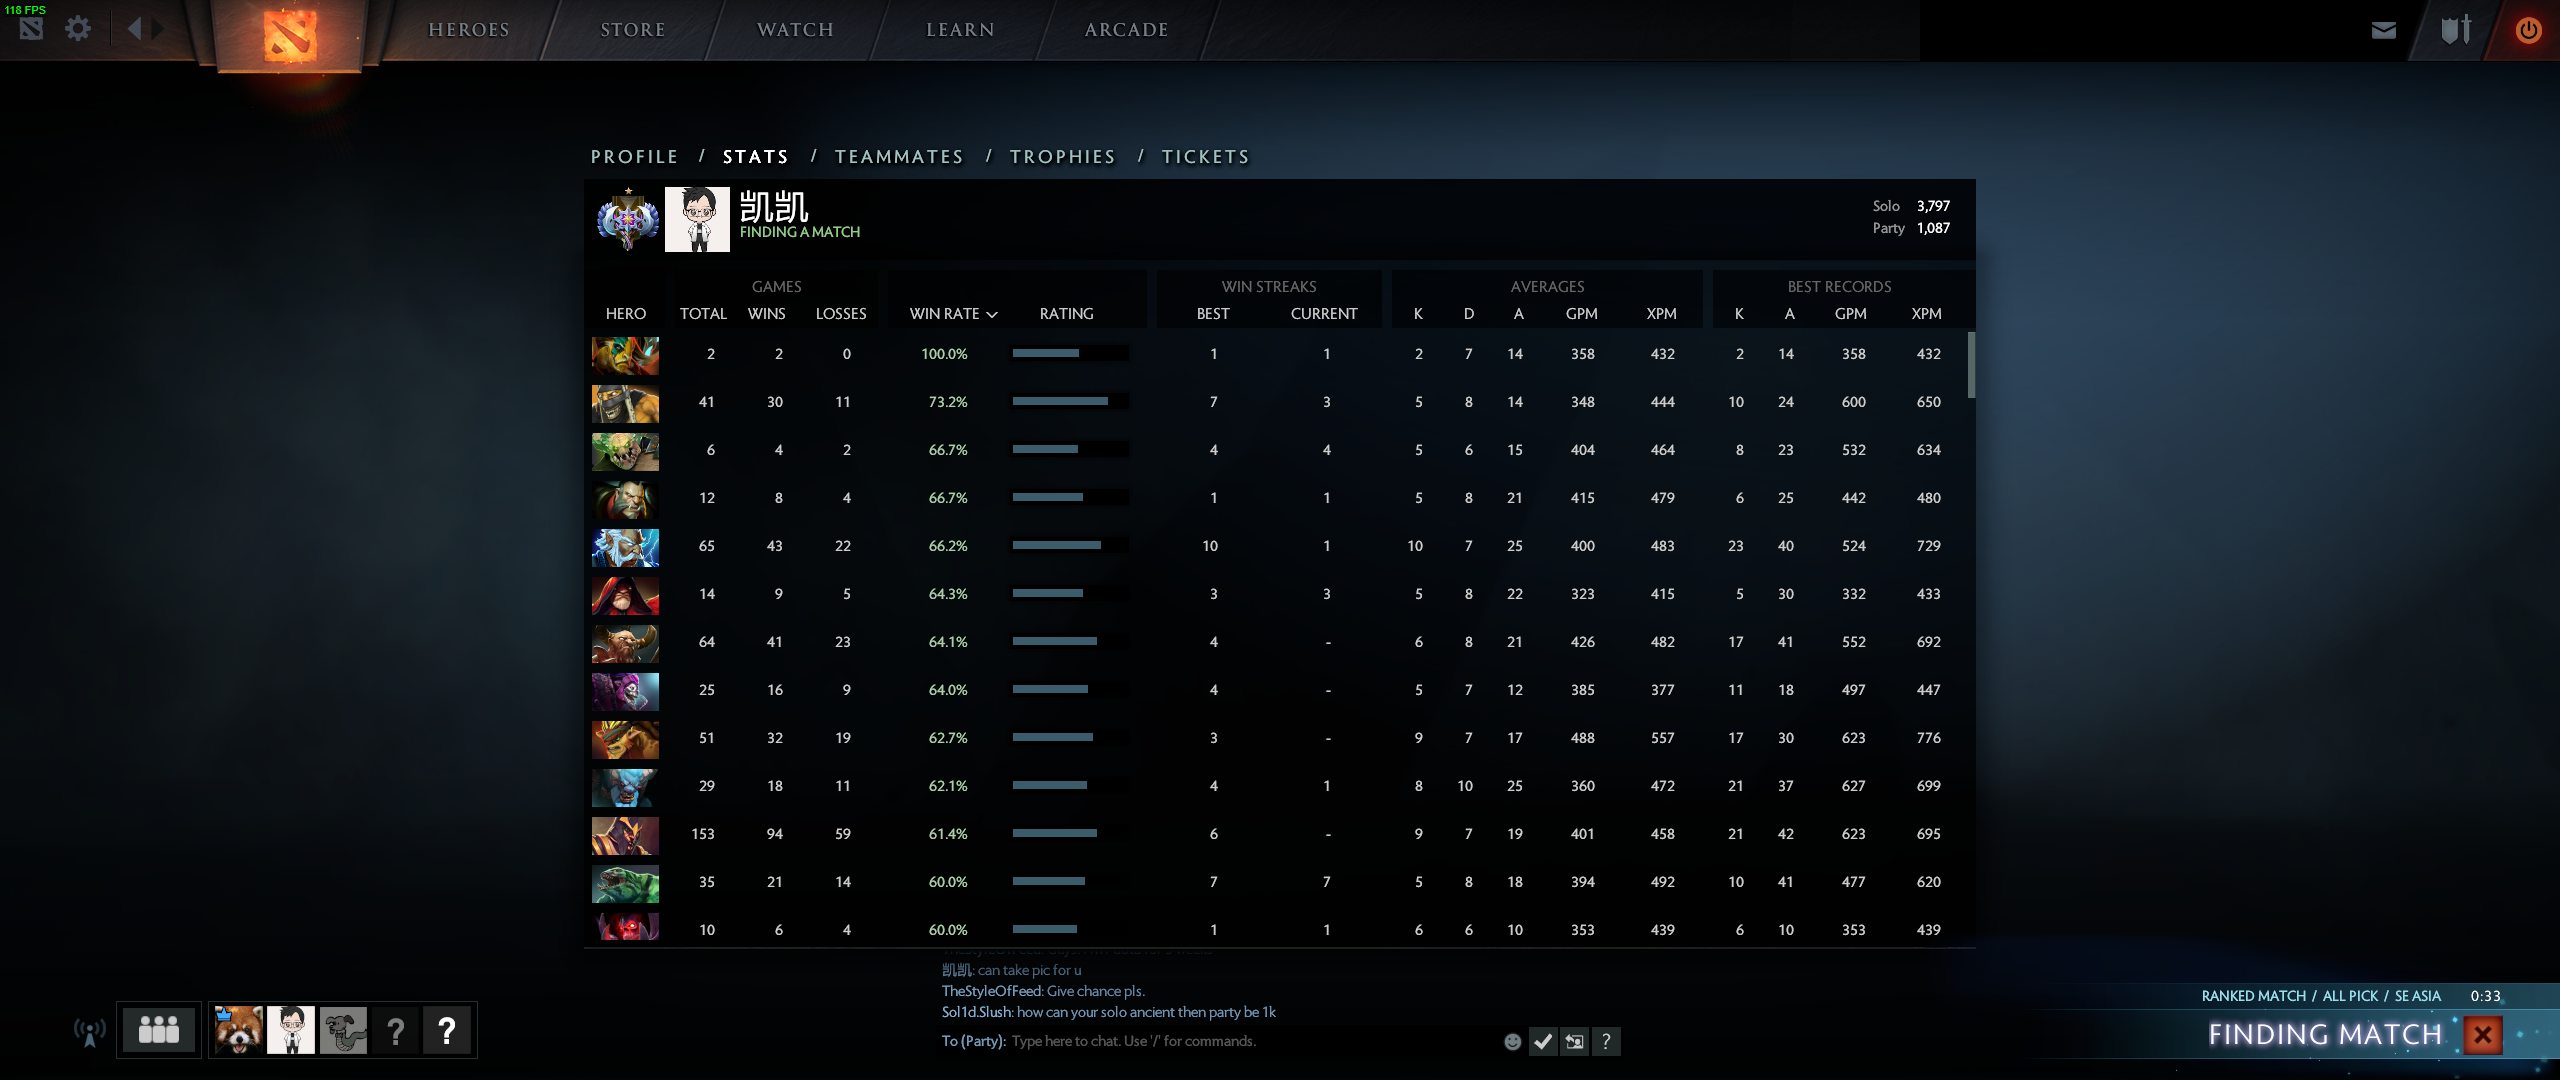Screen dimensions: 2560x1080
Task: Open the WATCH menu
Action: (796, 30)
